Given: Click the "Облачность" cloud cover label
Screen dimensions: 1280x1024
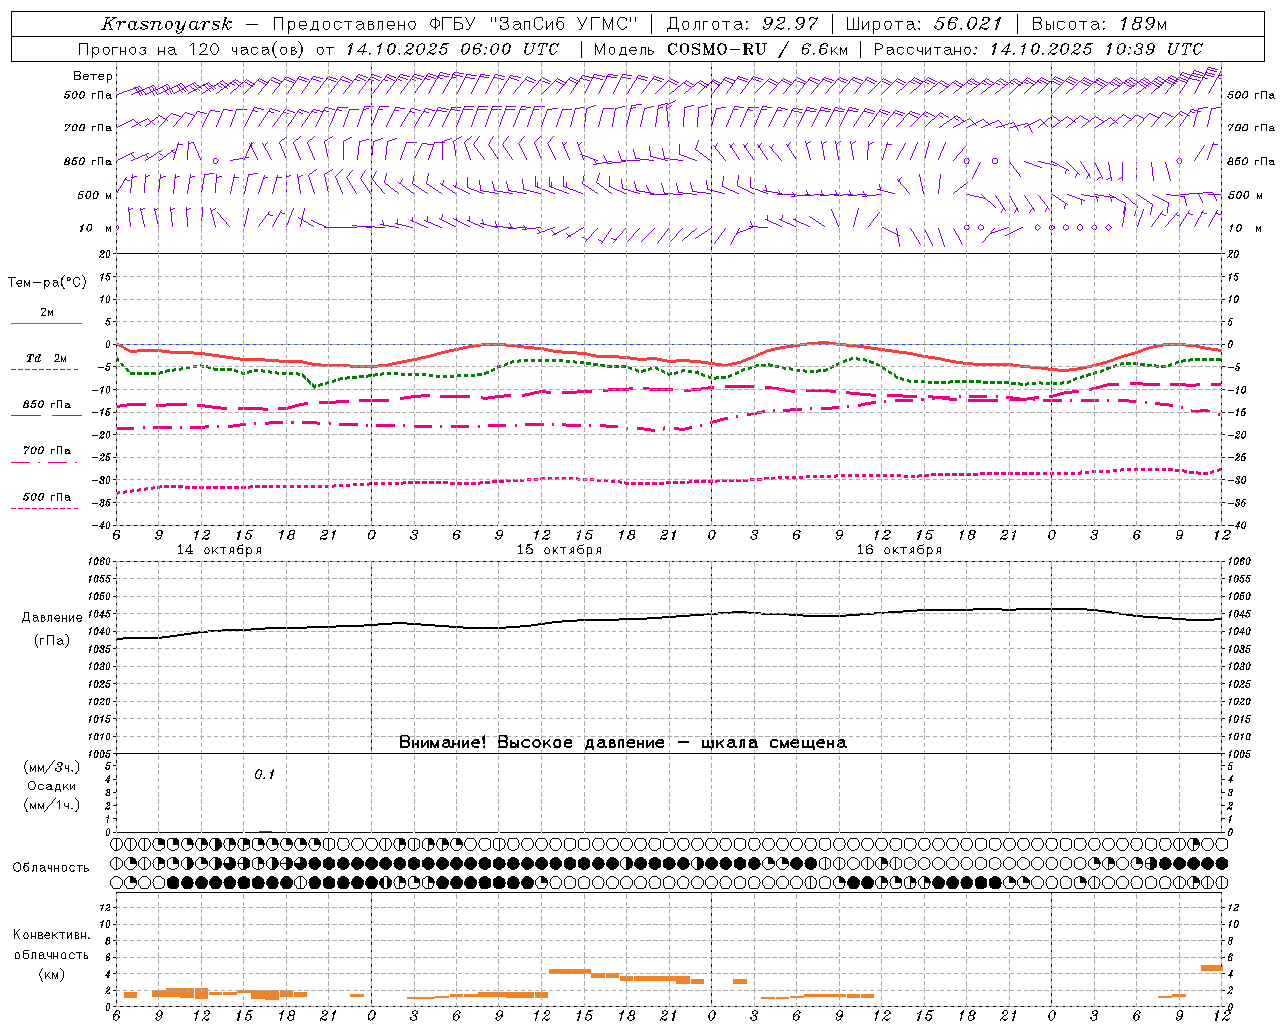Looking at the screenshot, I should click(x=51, y=868).
